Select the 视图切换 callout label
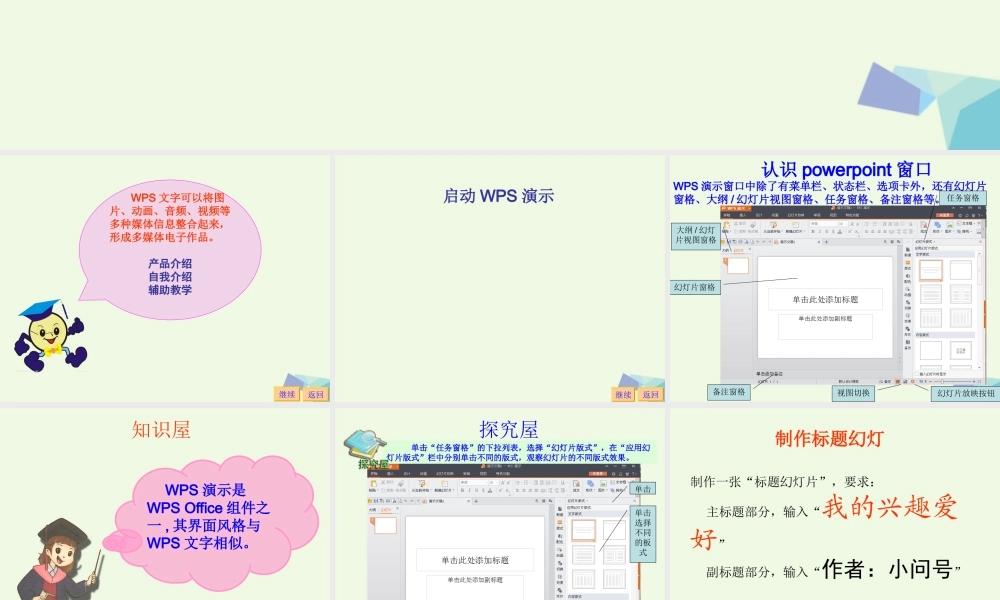Image resolution: width=1000 pixels, height=600 pixels. (x=853, y=393)
